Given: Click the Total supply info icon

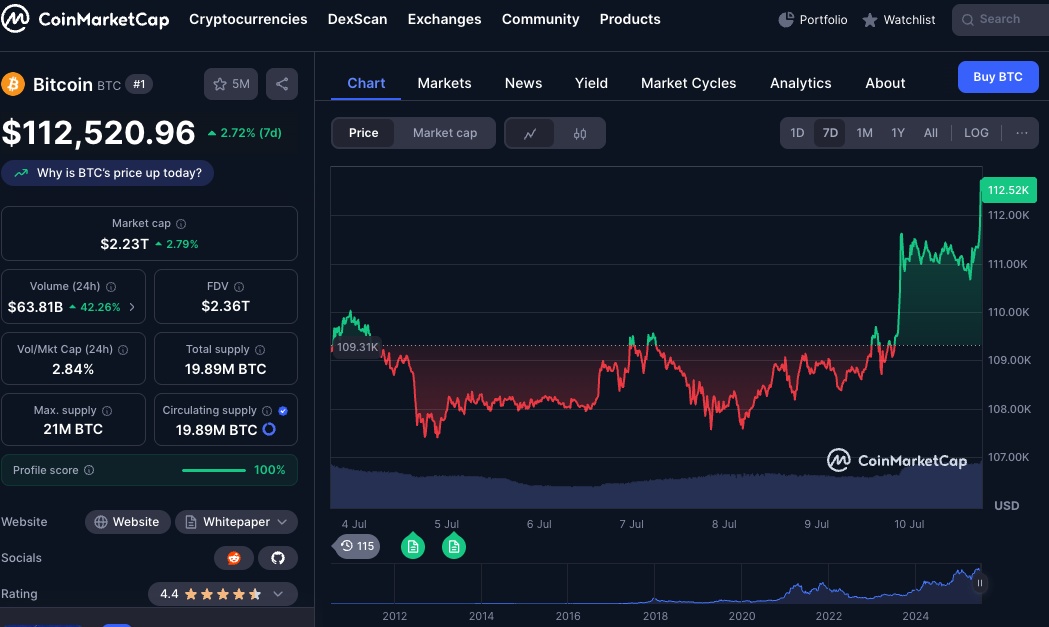Looking at the screenshot, I should pos(260,350).
